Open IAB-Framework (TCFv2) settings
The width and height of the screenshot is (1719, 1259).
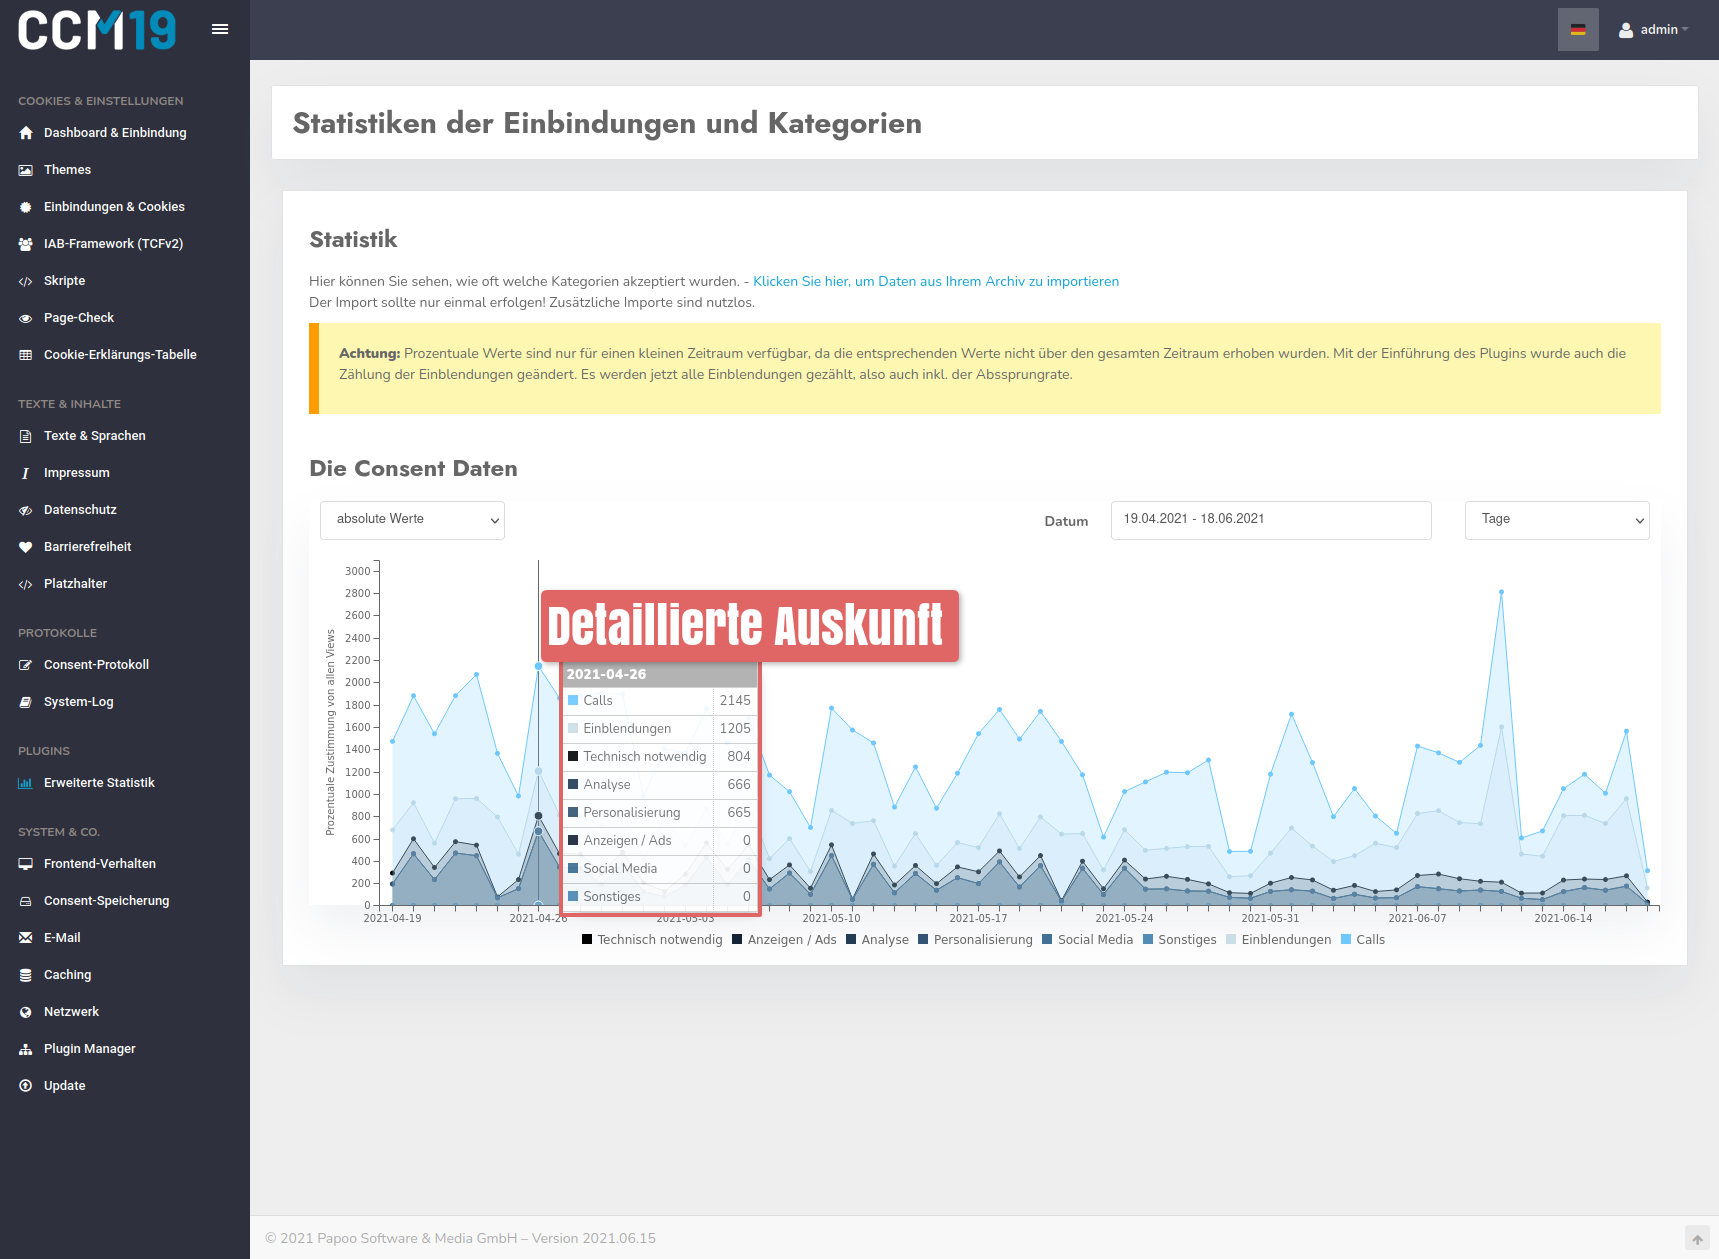coord(113,244)
